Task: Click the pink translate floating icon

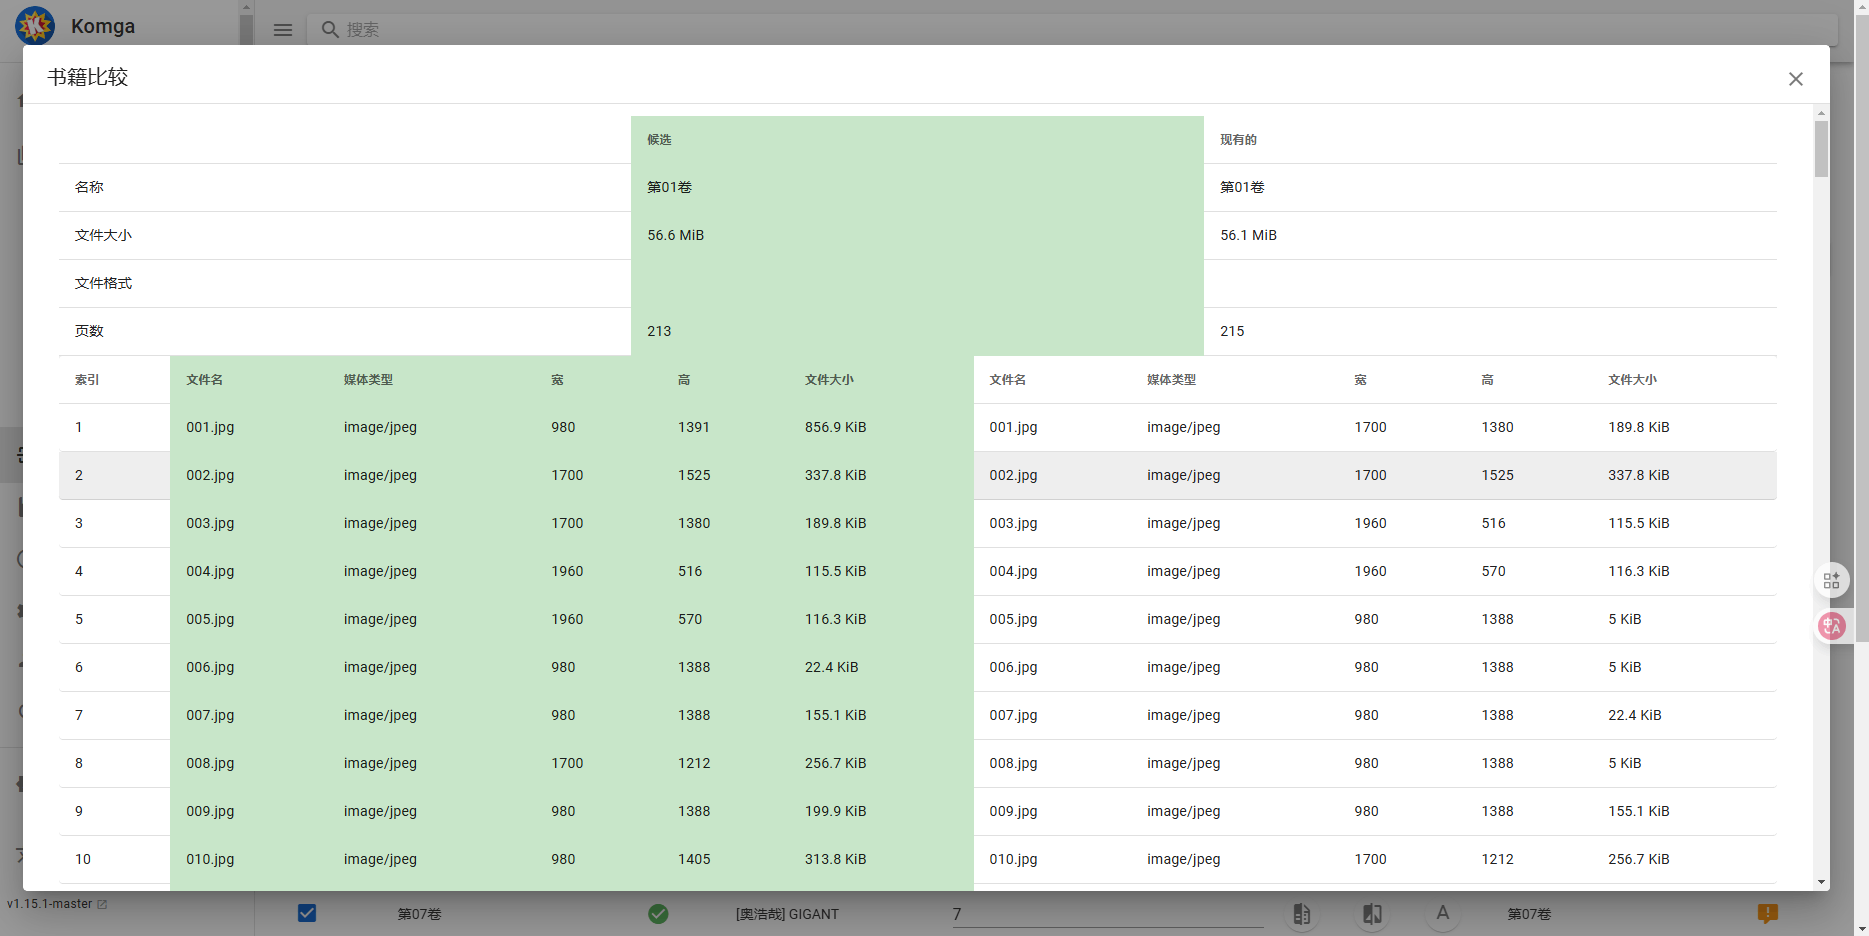Action: click(x=1831, y=626)
